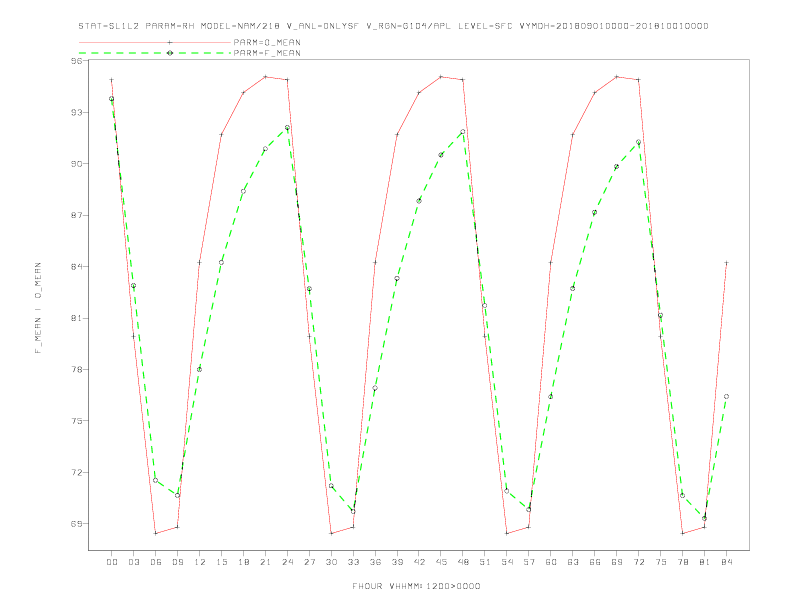Click y-axis tick value 81

pos(77,318)
